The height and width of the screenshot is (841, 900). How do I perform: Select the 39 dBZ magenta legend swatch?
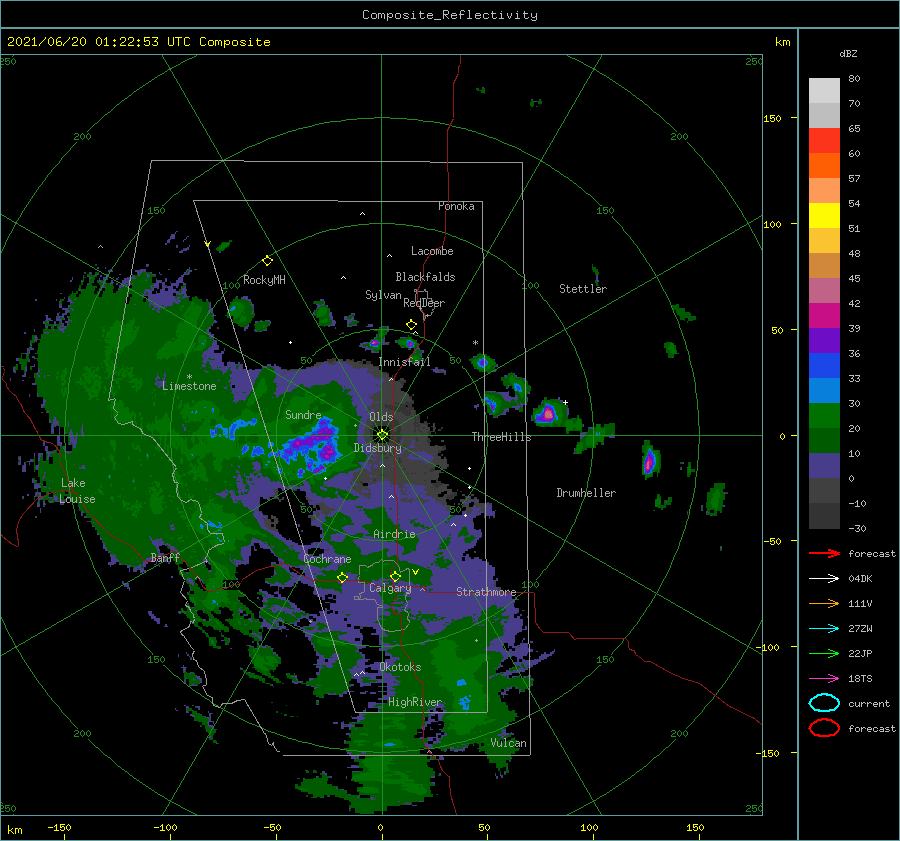(824, 315)
